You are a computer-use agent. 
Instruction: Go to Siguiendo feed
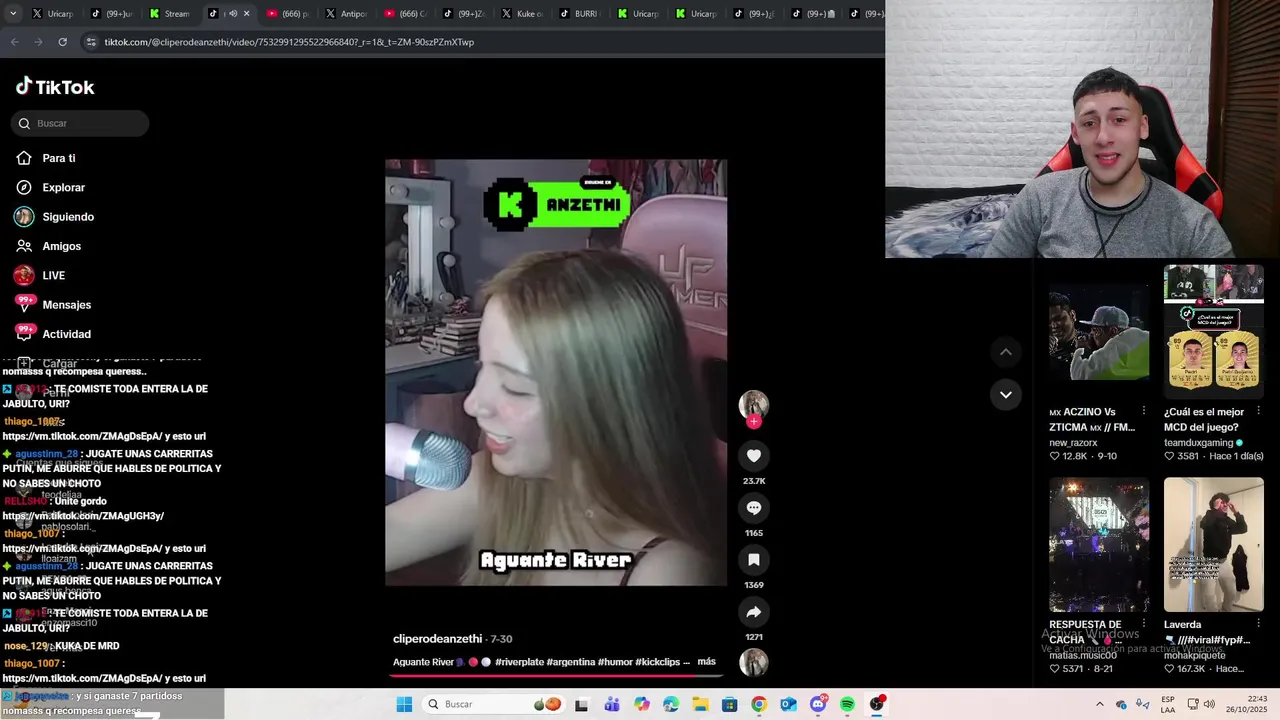pos(55,217)
